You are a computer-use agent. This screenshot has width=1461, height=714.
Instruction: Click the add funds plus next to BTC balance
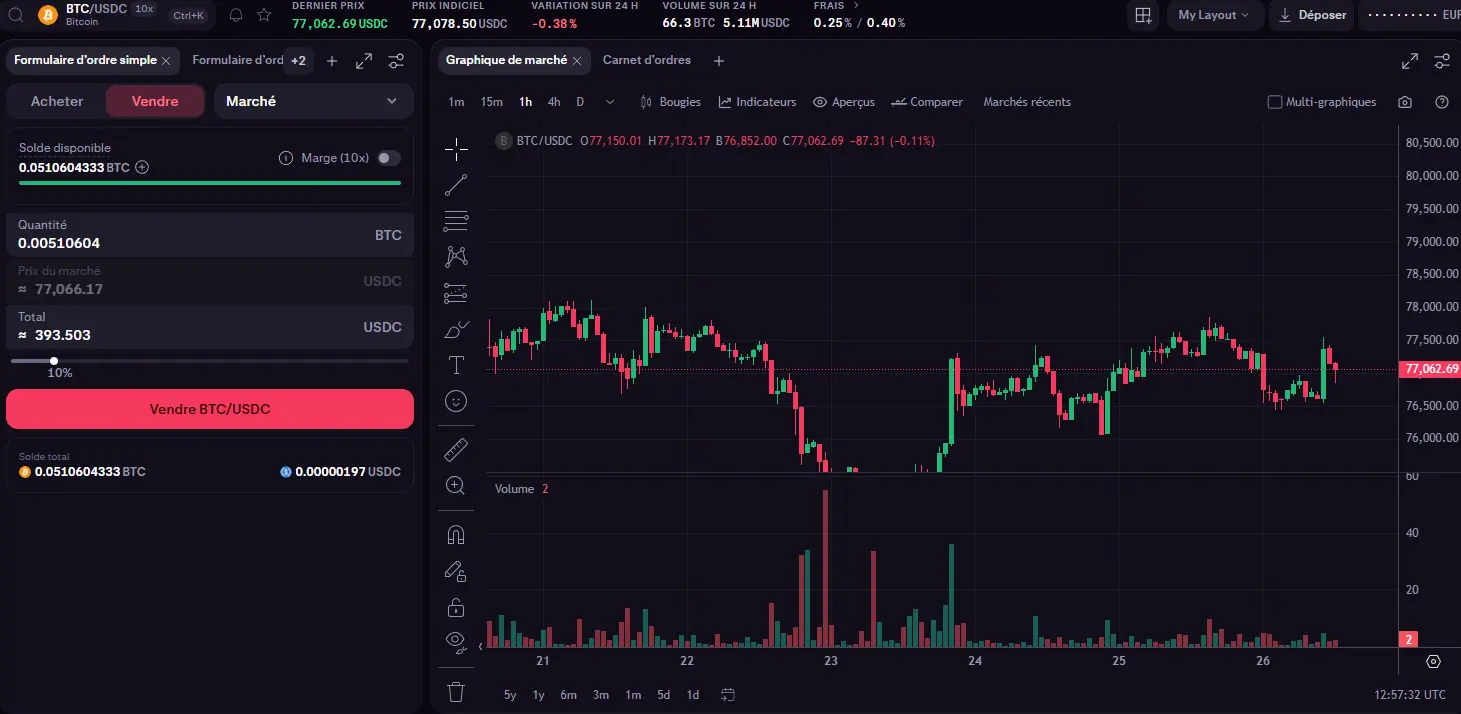[142, 167]
